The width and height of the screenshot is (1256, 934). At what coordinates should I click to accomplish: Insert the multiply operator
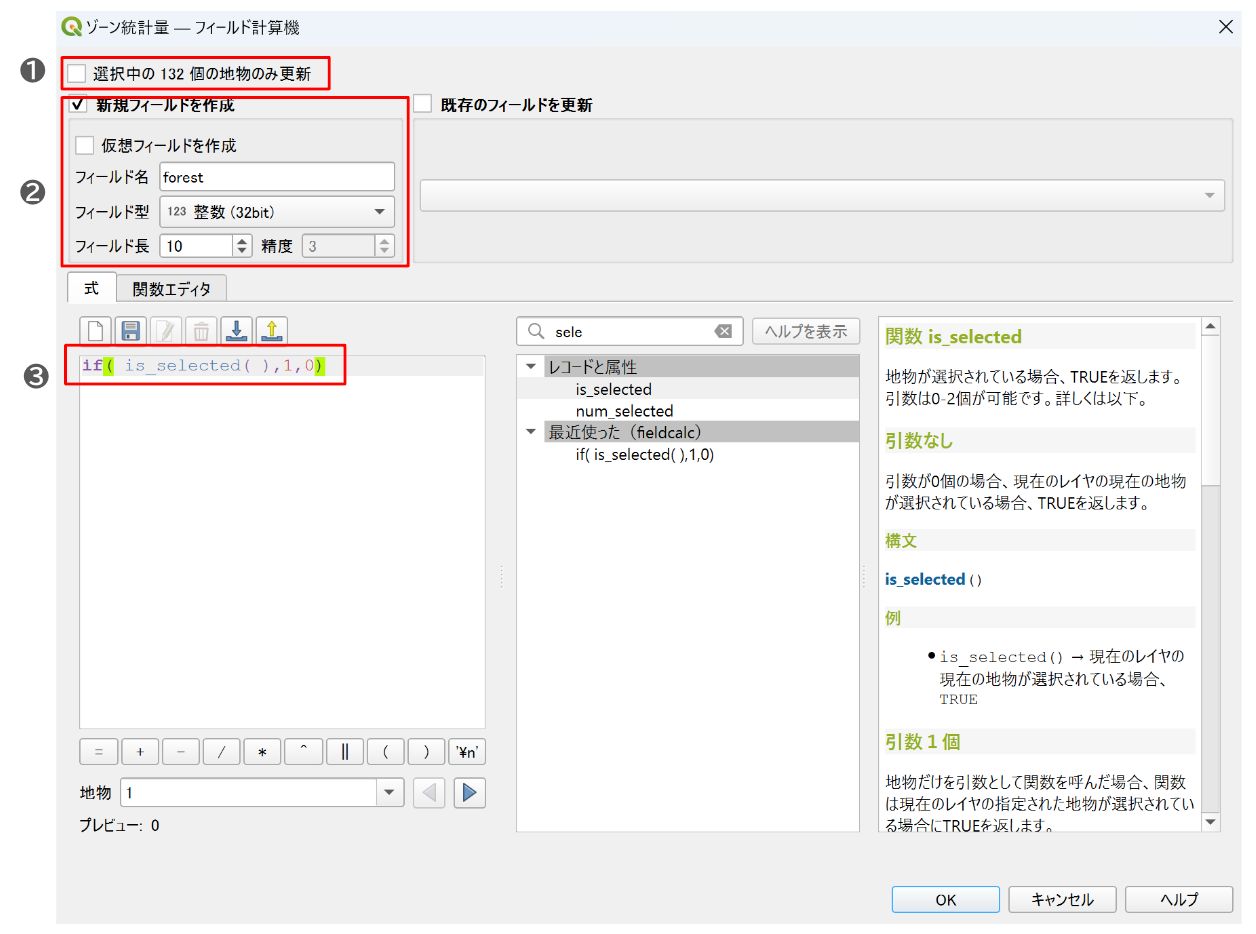[x=262, y=752]
